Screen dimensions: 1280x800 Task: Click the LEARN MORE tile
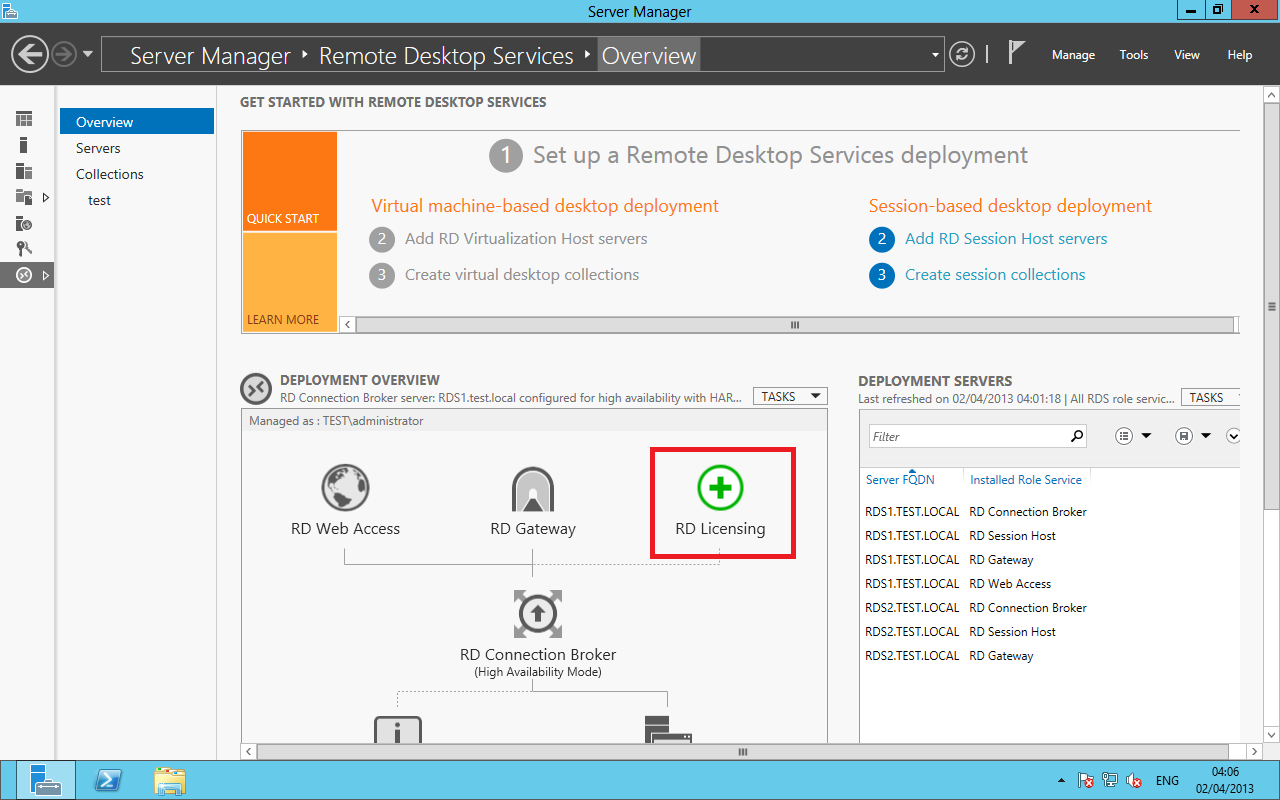[x=290, y=283]
